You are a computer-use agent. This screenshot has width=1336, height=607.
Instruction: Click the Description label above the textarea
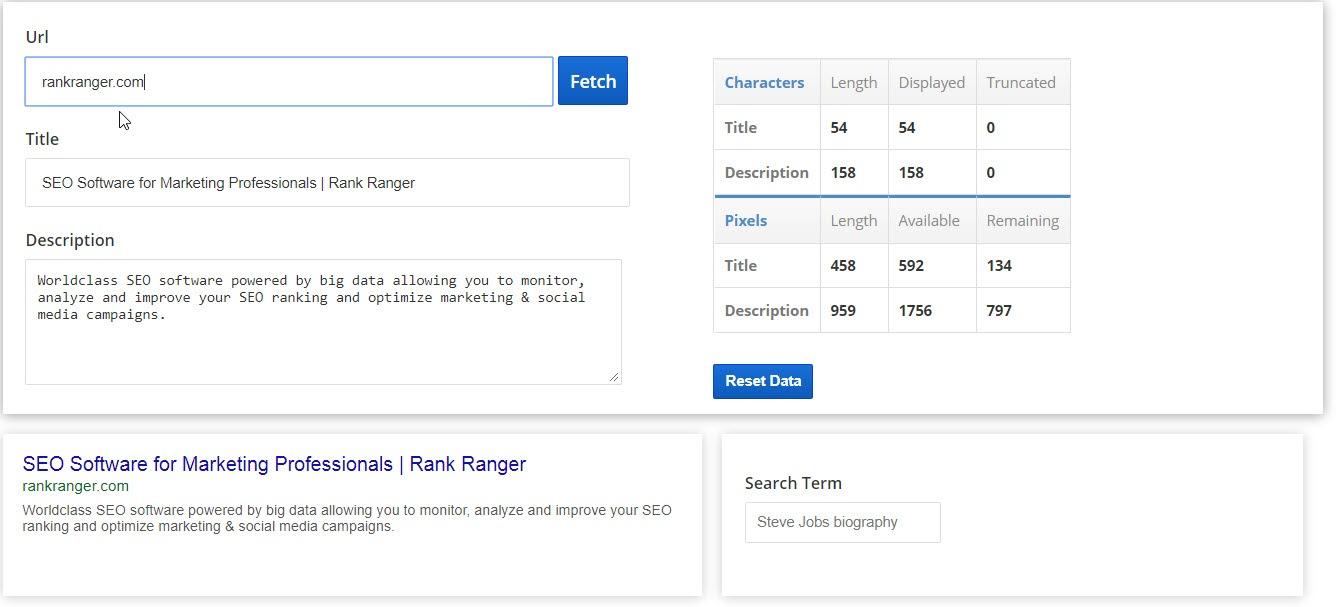click(x=70, y=240)
